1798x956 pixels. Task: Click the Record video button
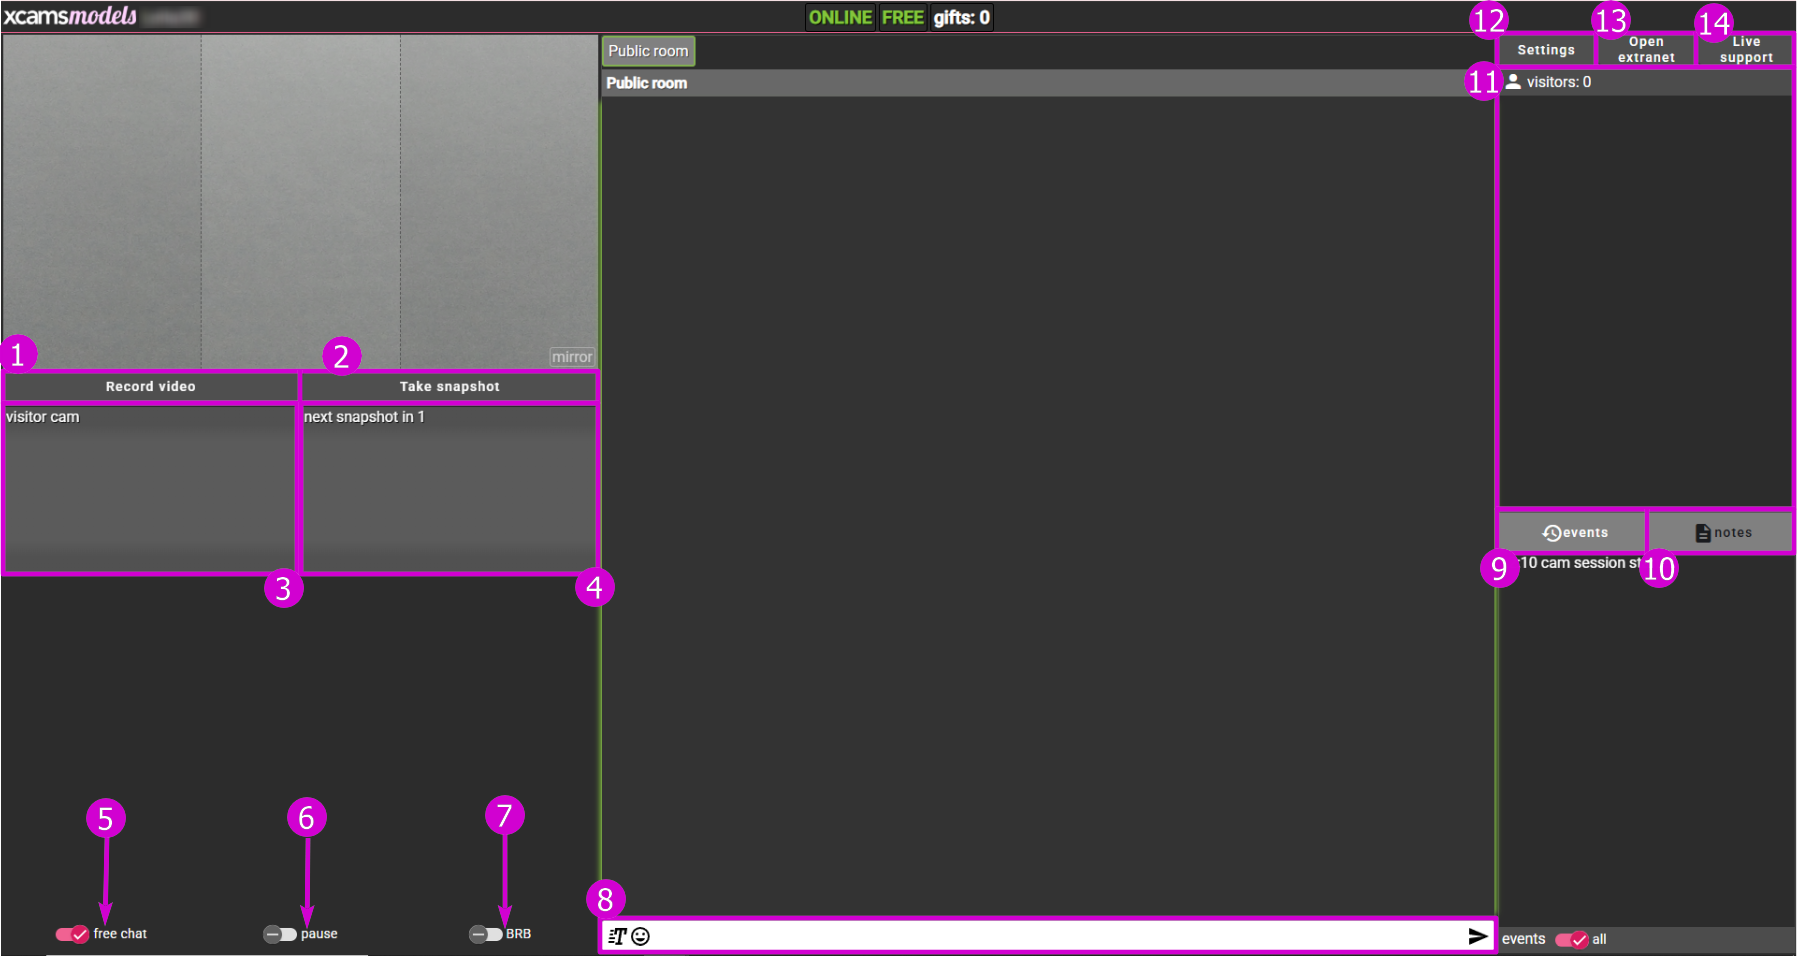click(x=151, y=387)
